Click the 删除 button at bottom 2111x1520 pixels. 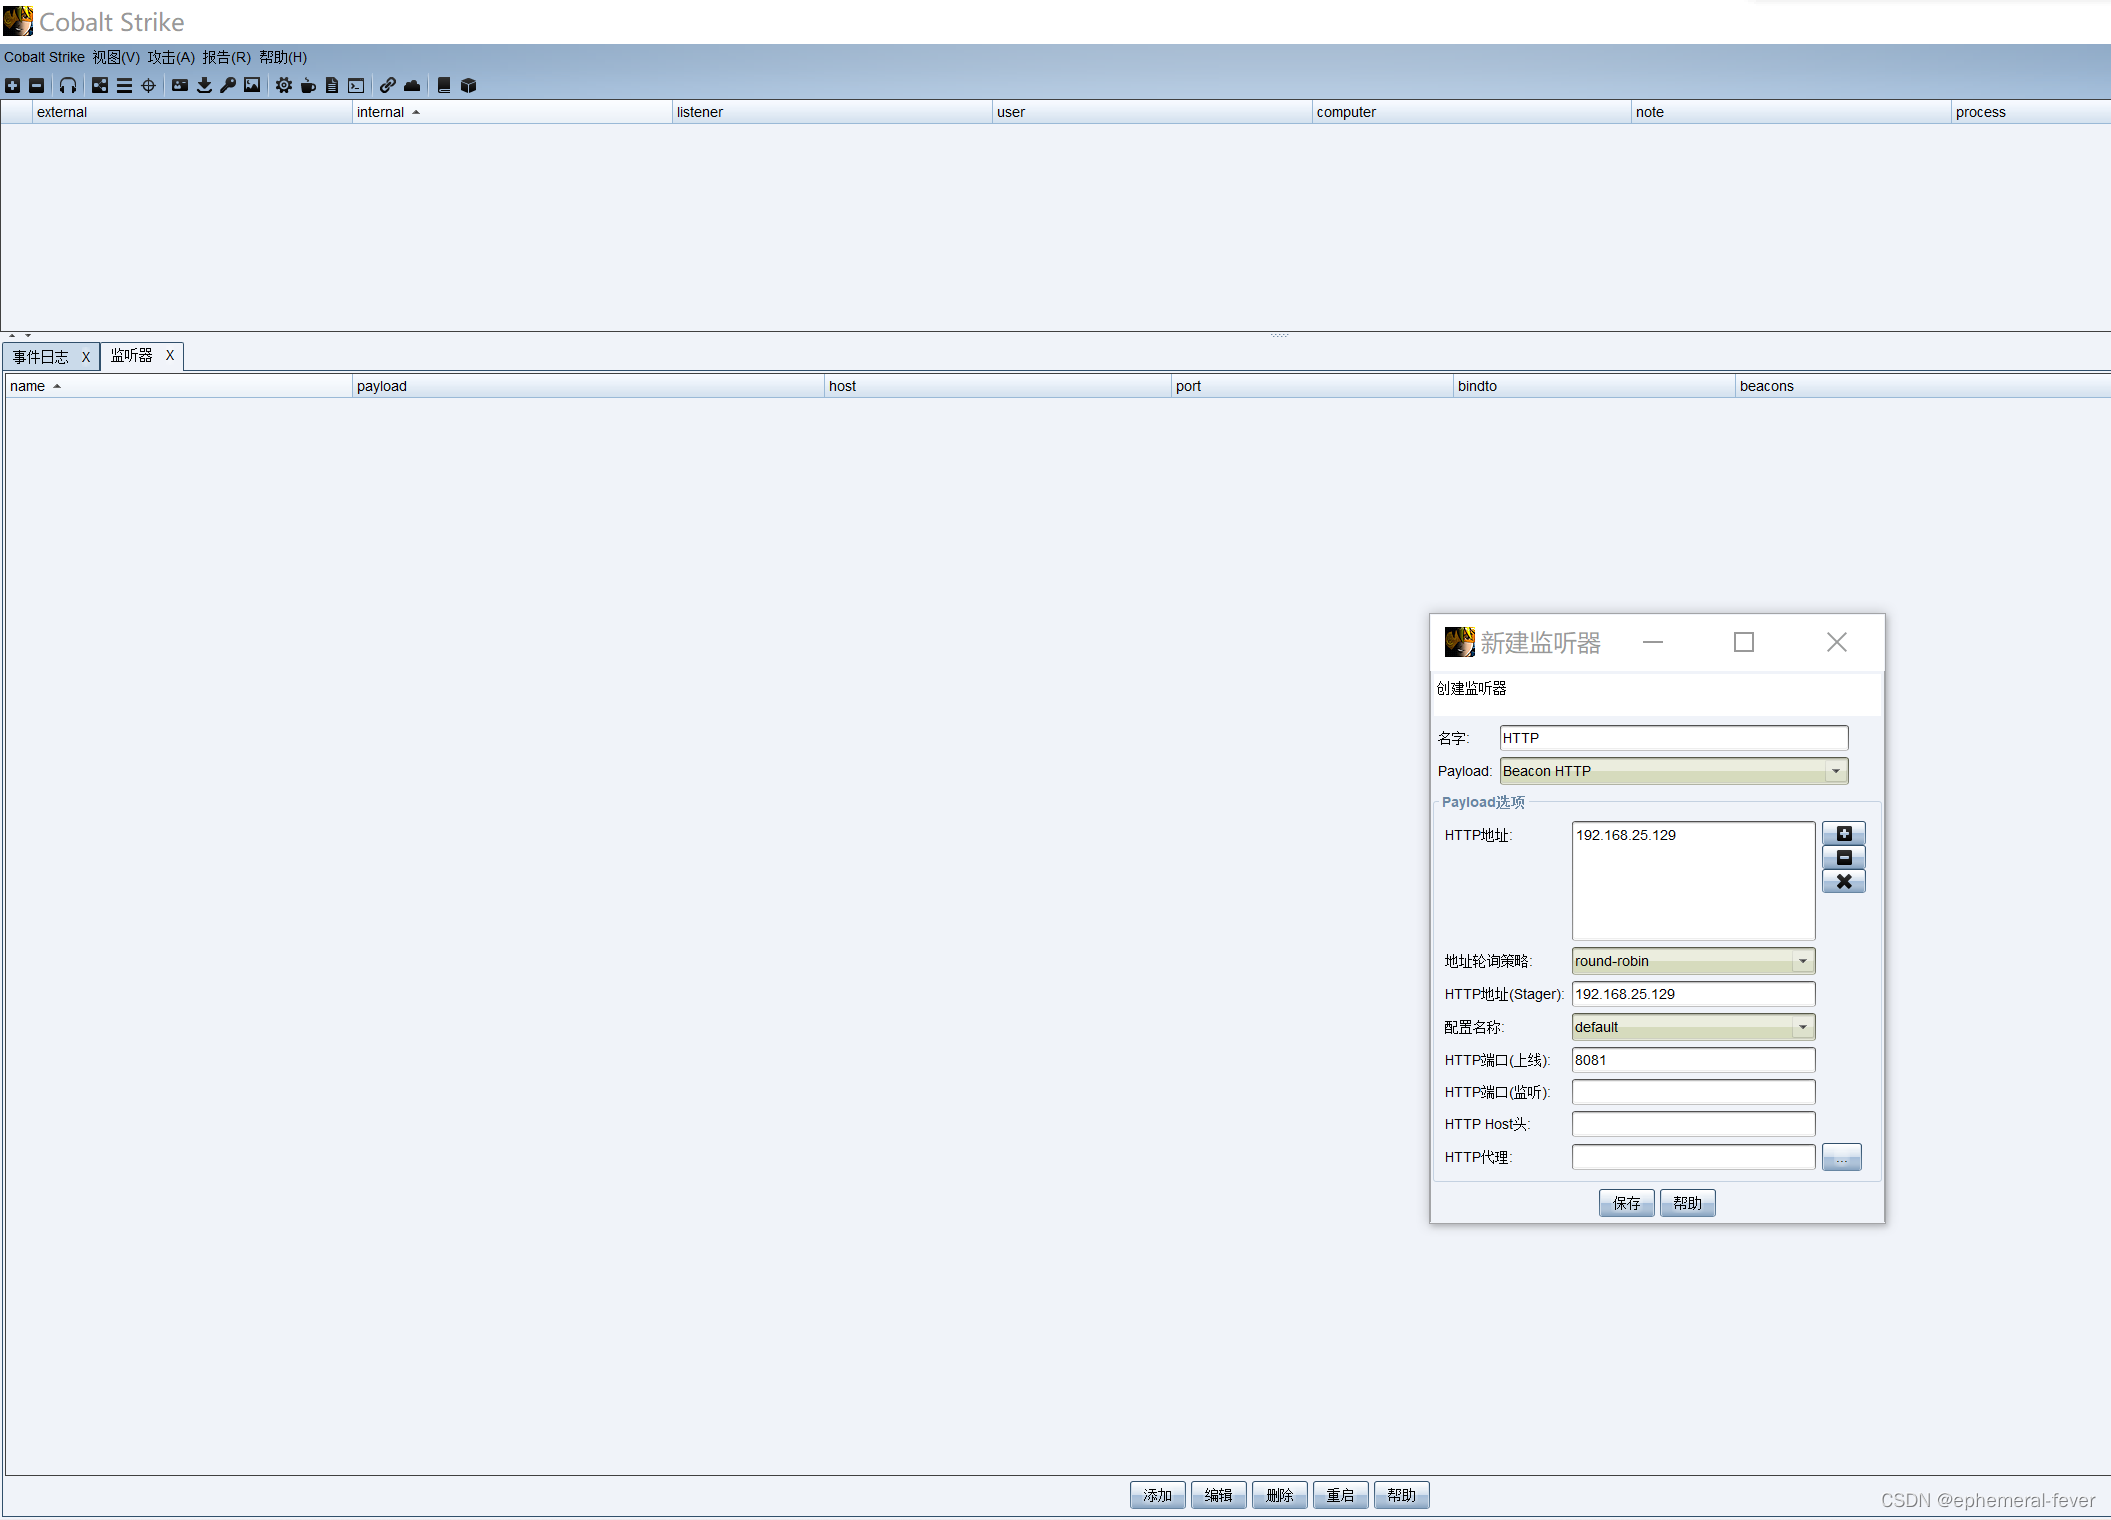1279,1495
